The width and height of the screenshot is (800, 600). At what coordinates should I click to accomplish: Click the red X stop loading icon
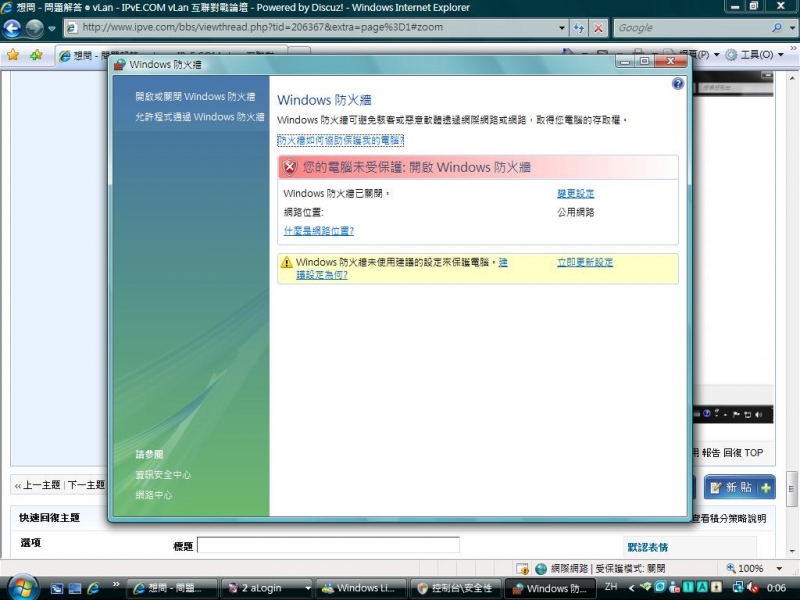pos(597,28)
